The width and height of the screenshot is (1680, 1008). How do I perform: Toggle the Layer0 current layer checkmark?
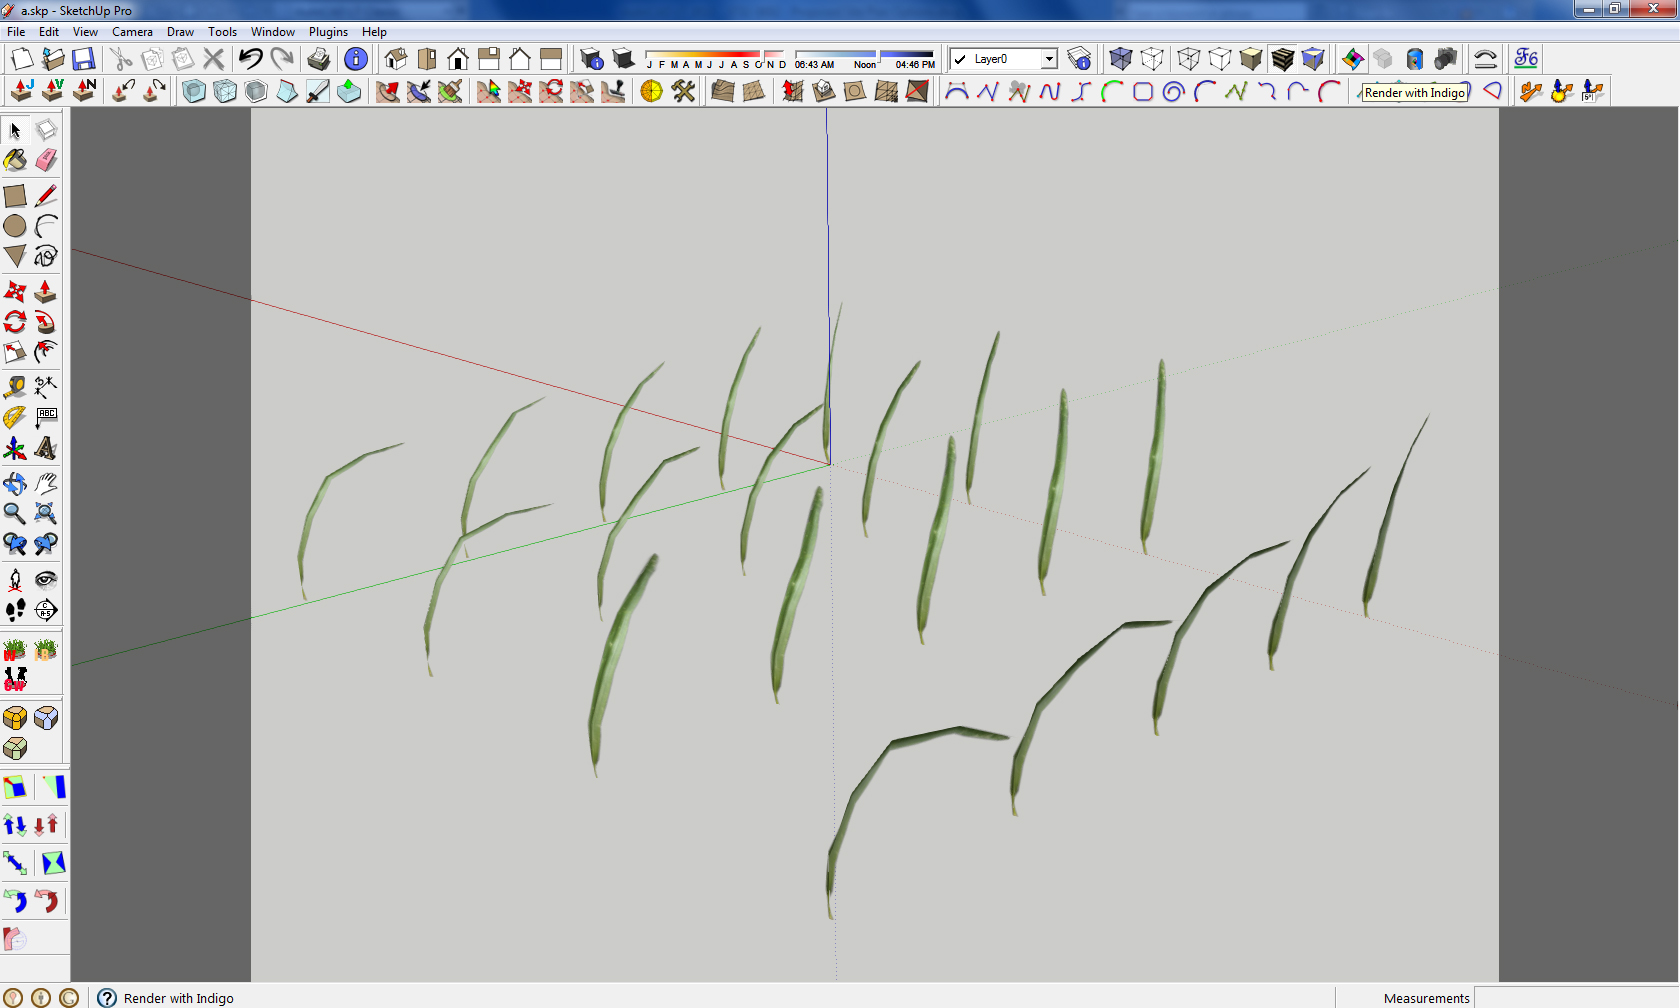[x=961, y=59]
